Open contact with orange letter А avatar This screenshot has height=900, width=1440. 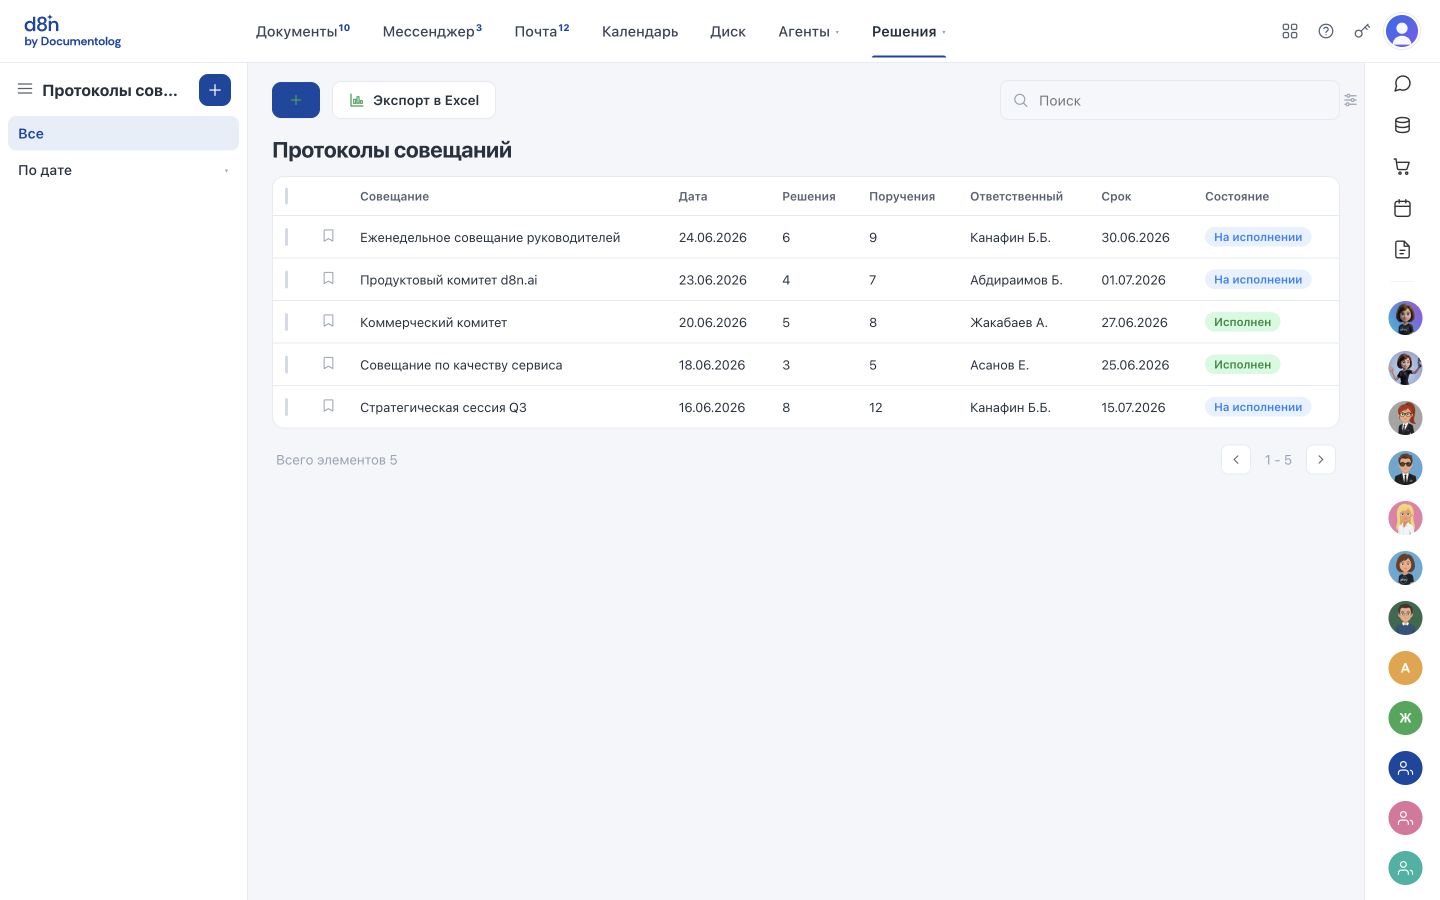tap(1405, 668)
